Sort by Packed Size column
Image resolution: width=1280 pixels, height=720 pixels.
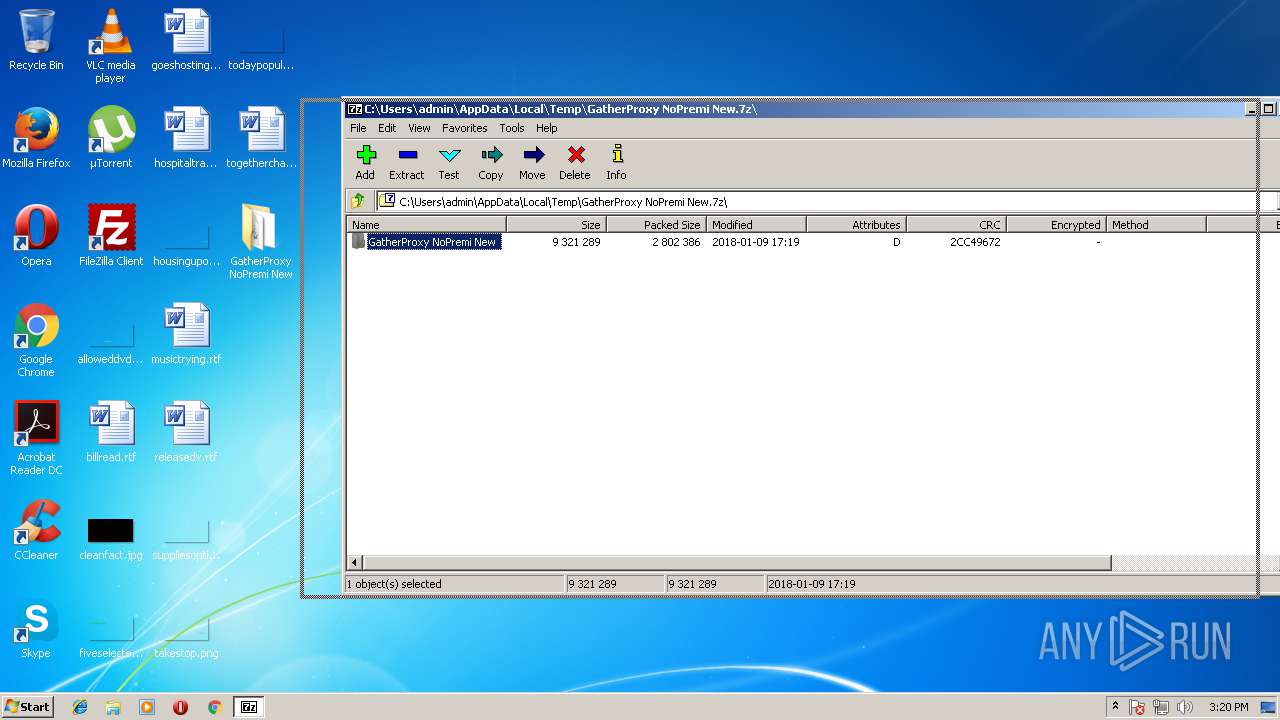656,225
